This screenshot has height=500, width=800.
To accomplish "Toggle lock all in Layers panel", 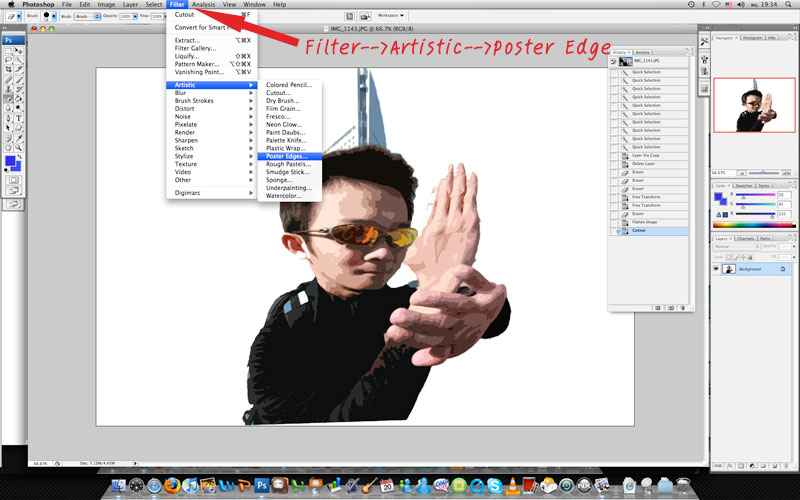I will (x=750, y=258).
